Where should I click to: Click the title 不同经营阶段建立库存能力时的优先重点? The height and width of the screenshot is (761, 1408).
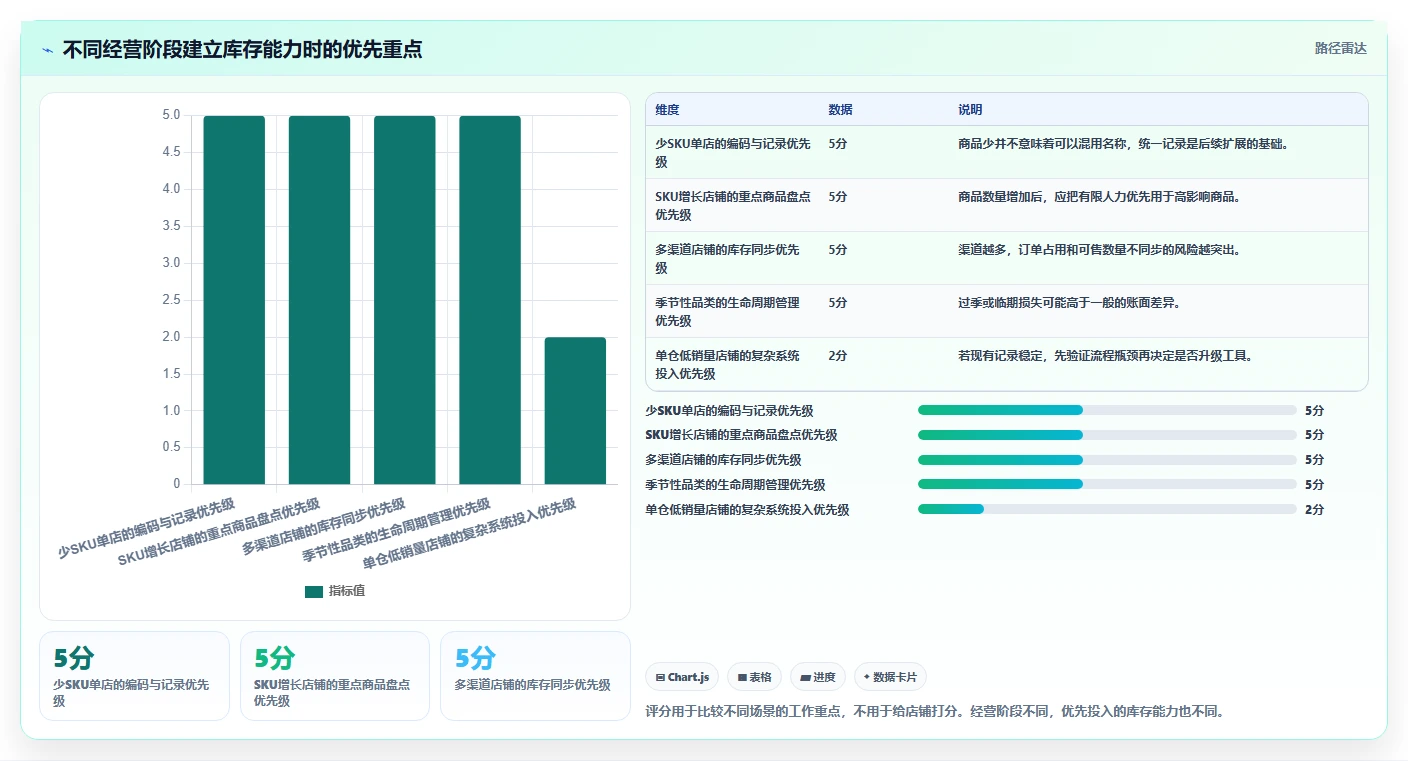[242, 49]
